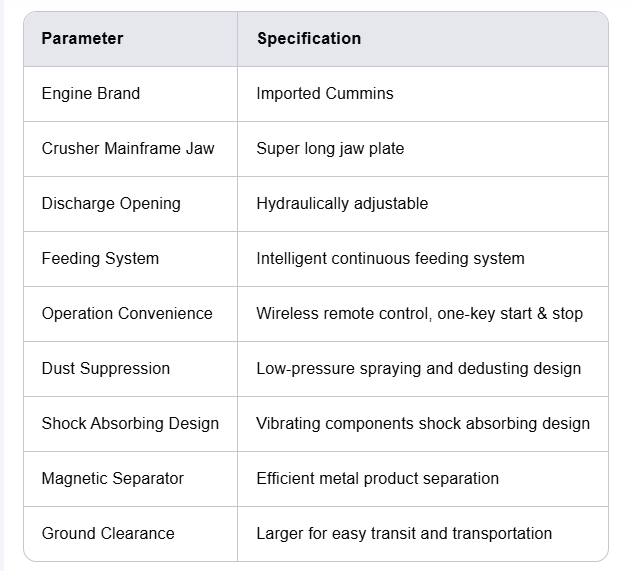631x571 pixels.
Task: Click Efficient metal product separation text
Action: (x=377, y=479)
